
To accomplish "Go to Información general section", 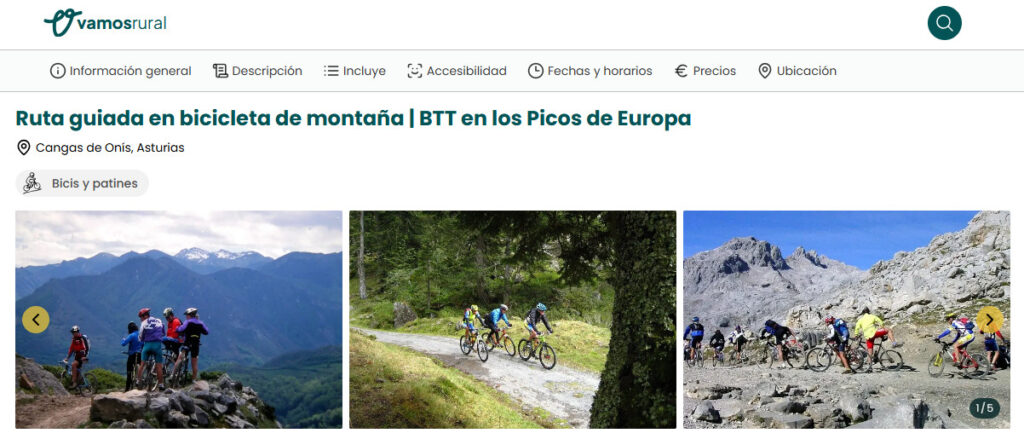I will [x=131, y=71].
